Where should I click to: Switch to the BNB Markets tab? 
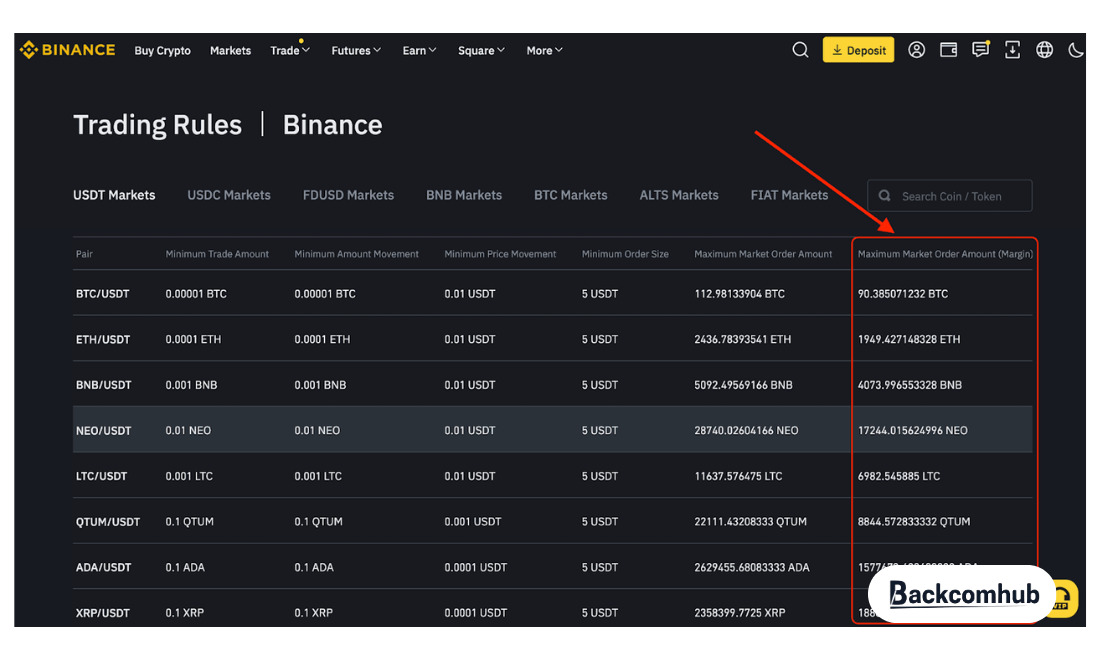464,195
